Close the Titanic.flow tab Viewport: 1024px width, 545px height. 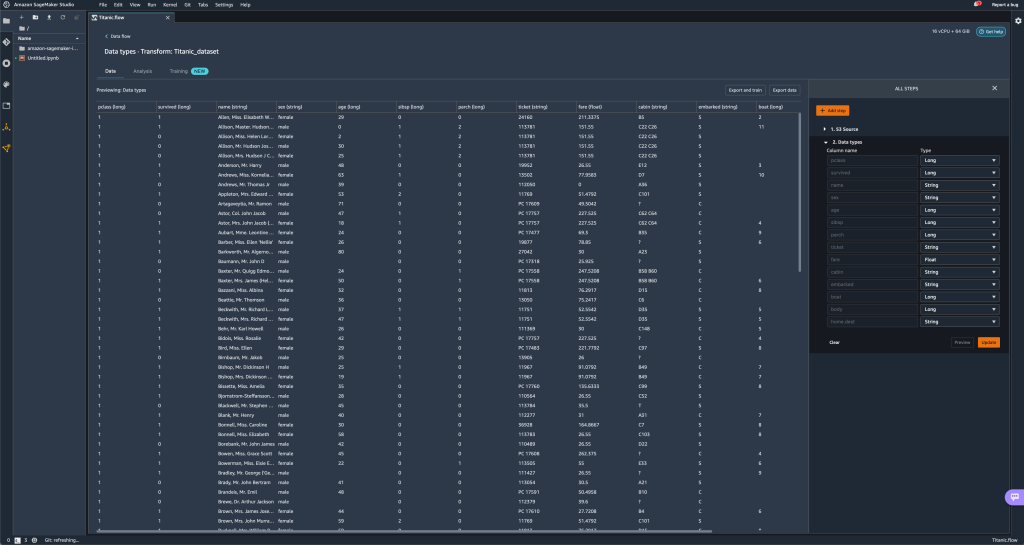pos(168,18)
